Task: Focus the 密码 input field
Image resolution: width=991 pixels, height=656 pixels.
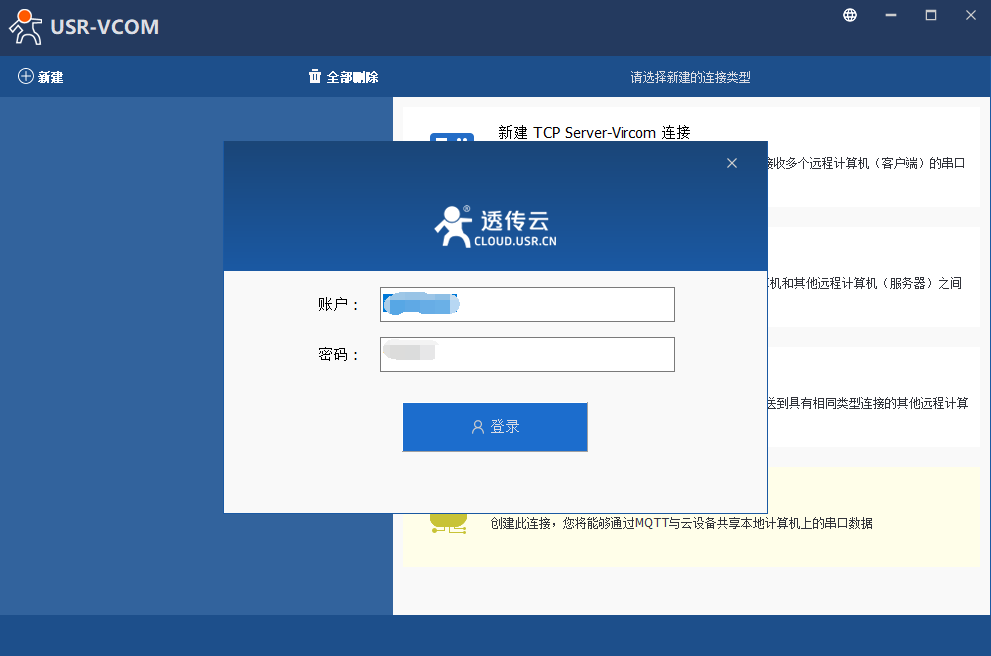Action: point(527,355)
